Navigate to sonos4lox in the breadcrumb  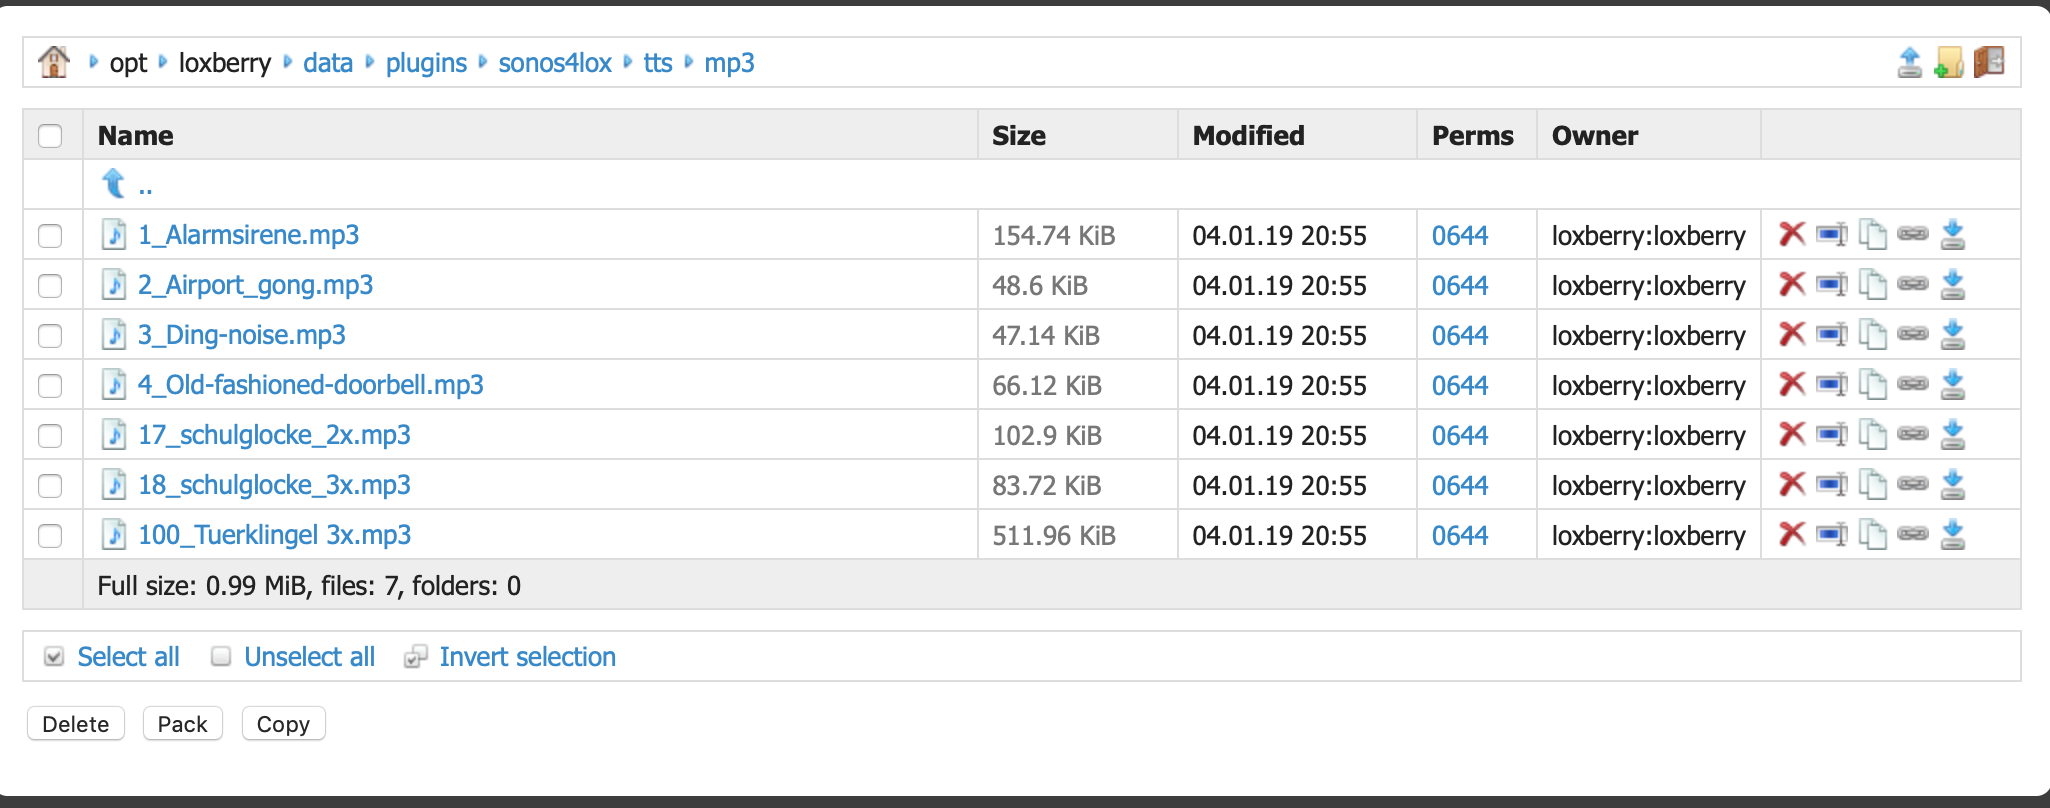pyautogui.click(x=555, y=63)
